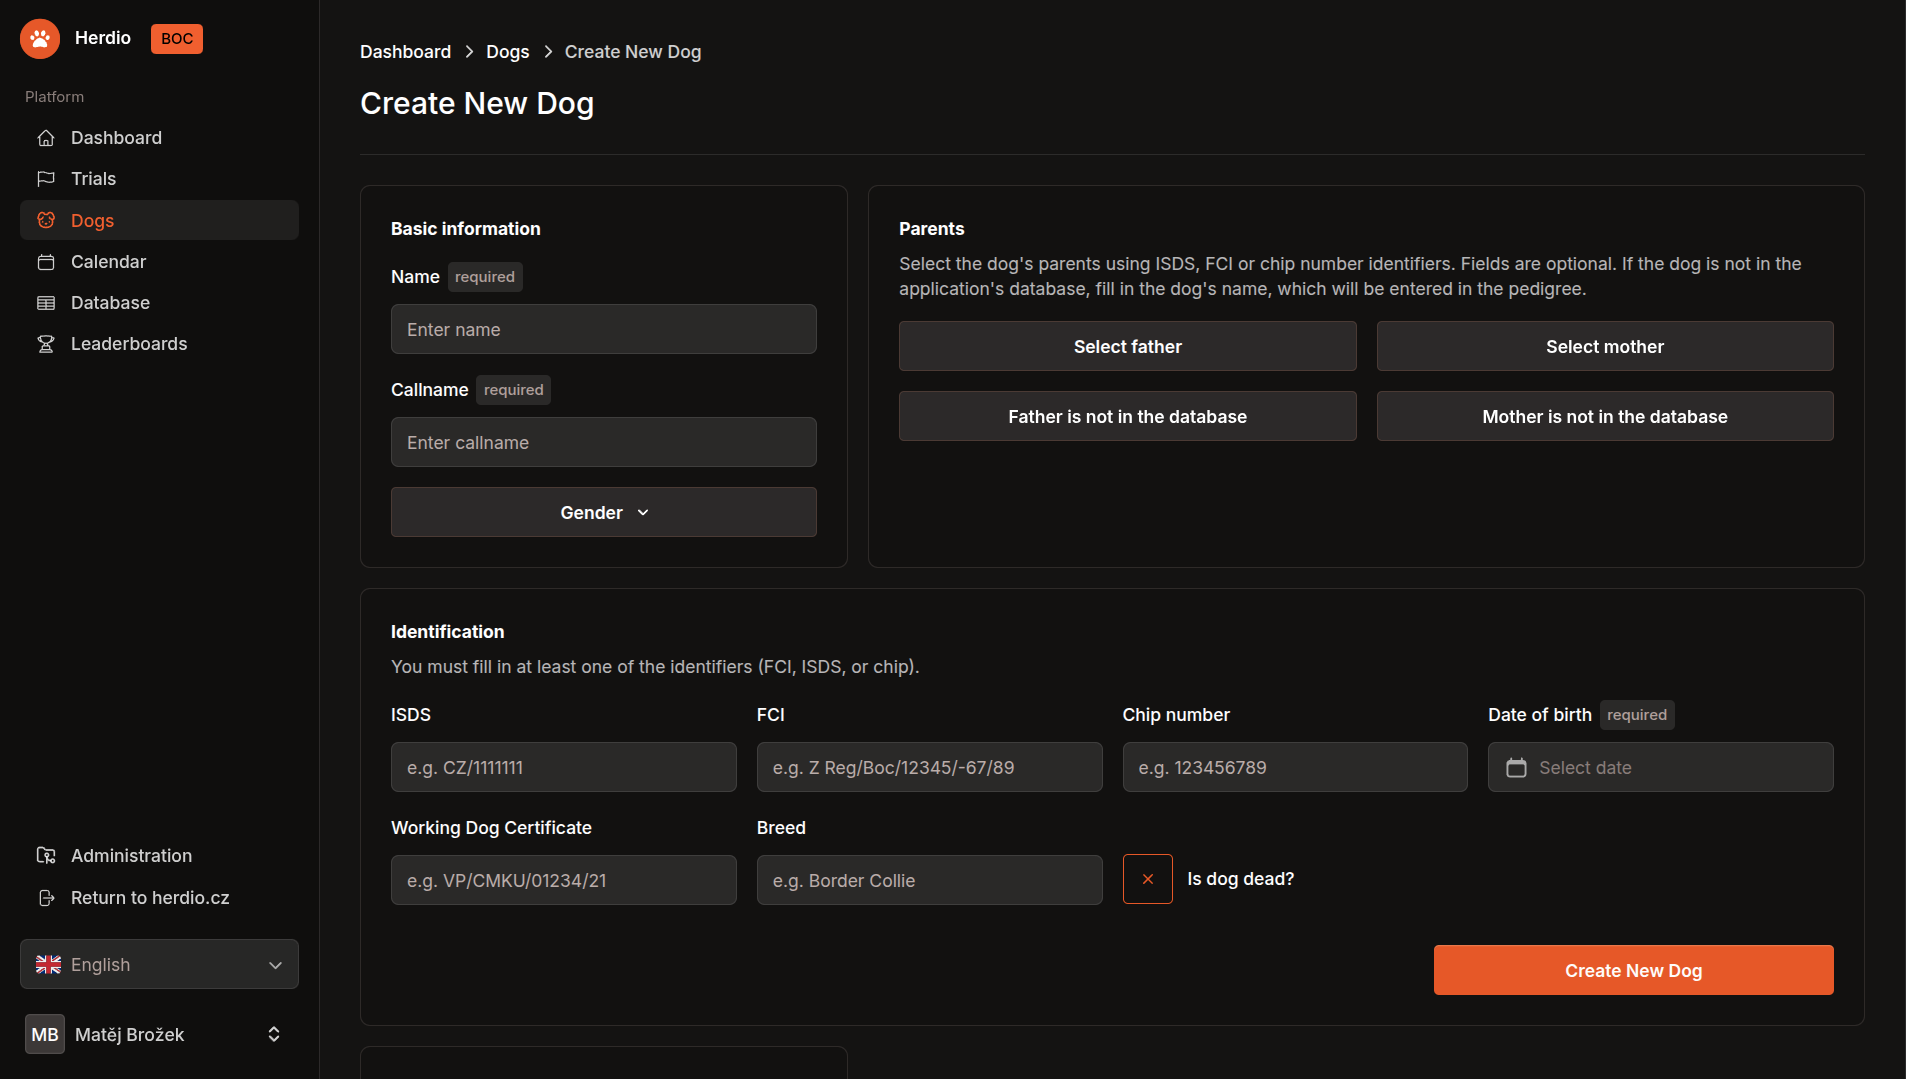Screen dimensions: 1906x1085
Task: Open Calendar in the sidebar
Action: (x=160, y=262)
